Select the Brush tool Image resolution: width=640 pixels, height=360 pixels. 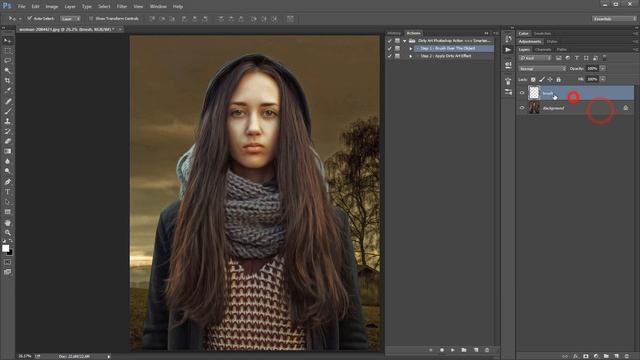tap(7, 111)
